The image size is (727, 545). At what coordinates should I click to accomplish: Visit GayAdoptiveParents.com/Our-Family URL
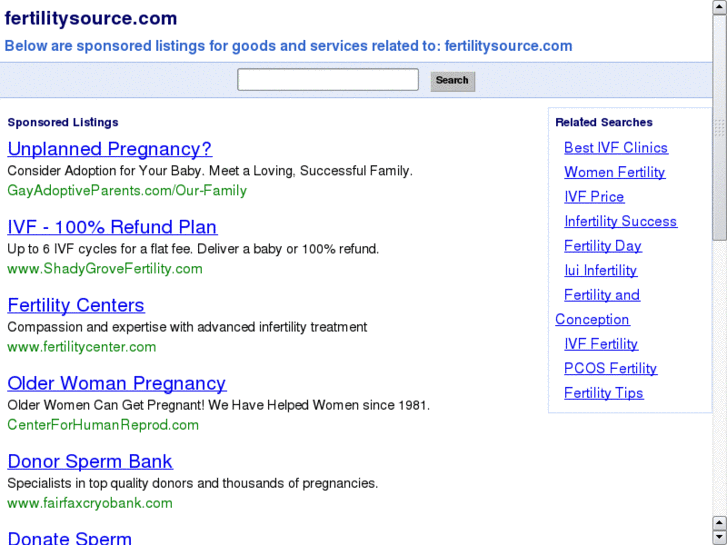[127, 191]
